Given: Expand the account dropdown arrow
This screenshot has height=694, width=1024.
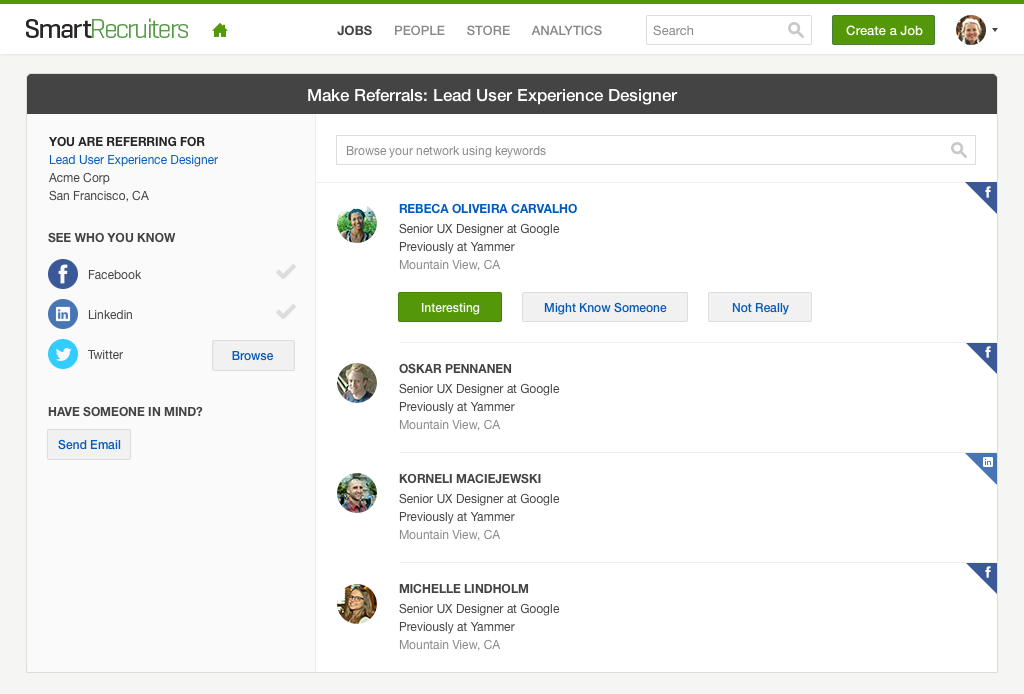Looking at the screenshot, I should click(x=995, y=30).
